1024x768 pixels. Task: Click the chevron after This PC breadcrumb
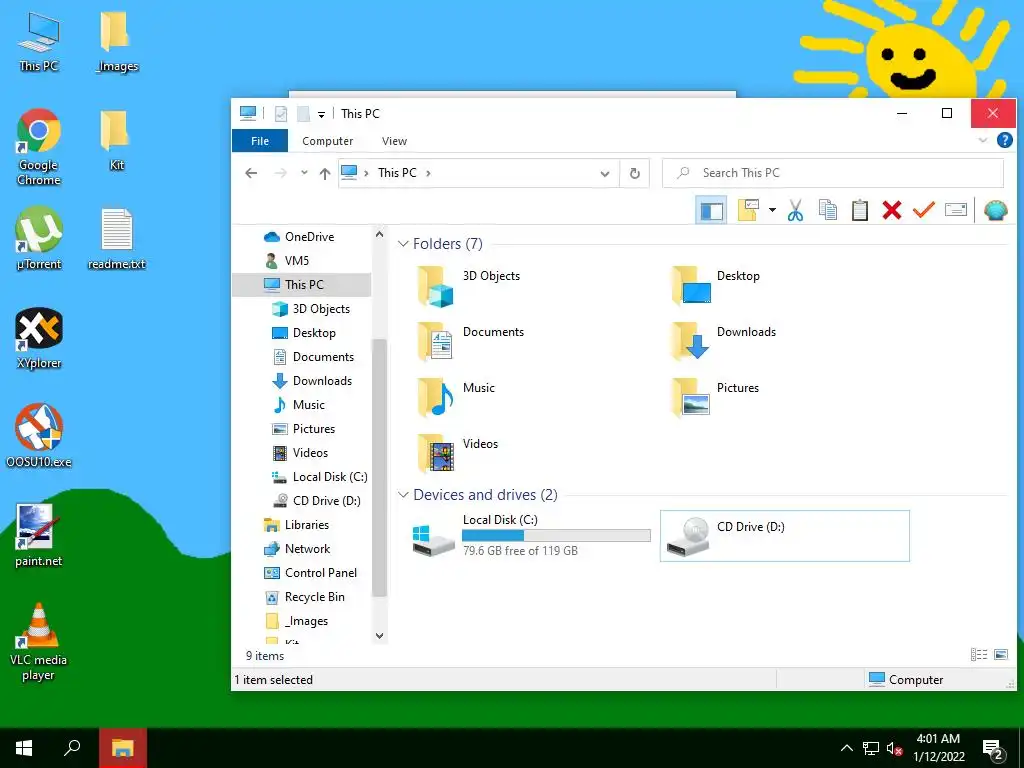428,173
